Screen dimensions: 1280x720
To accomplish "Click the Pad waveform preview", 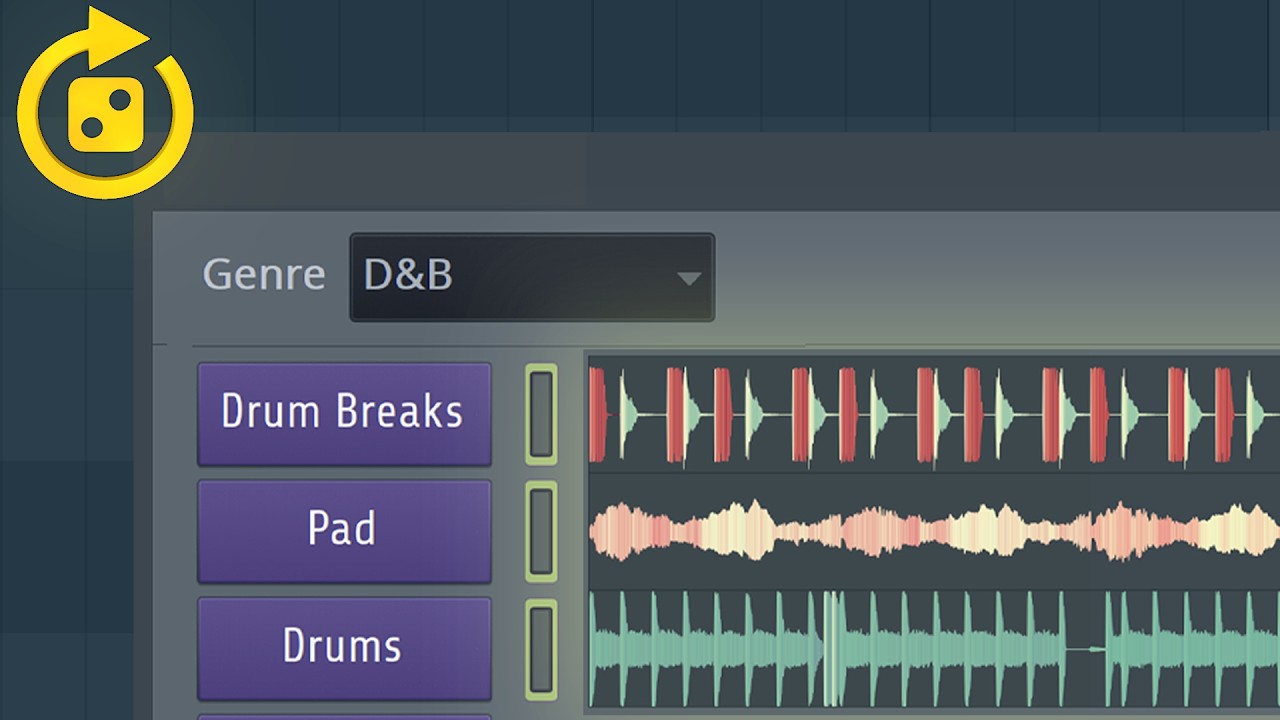I will point(934,531).
